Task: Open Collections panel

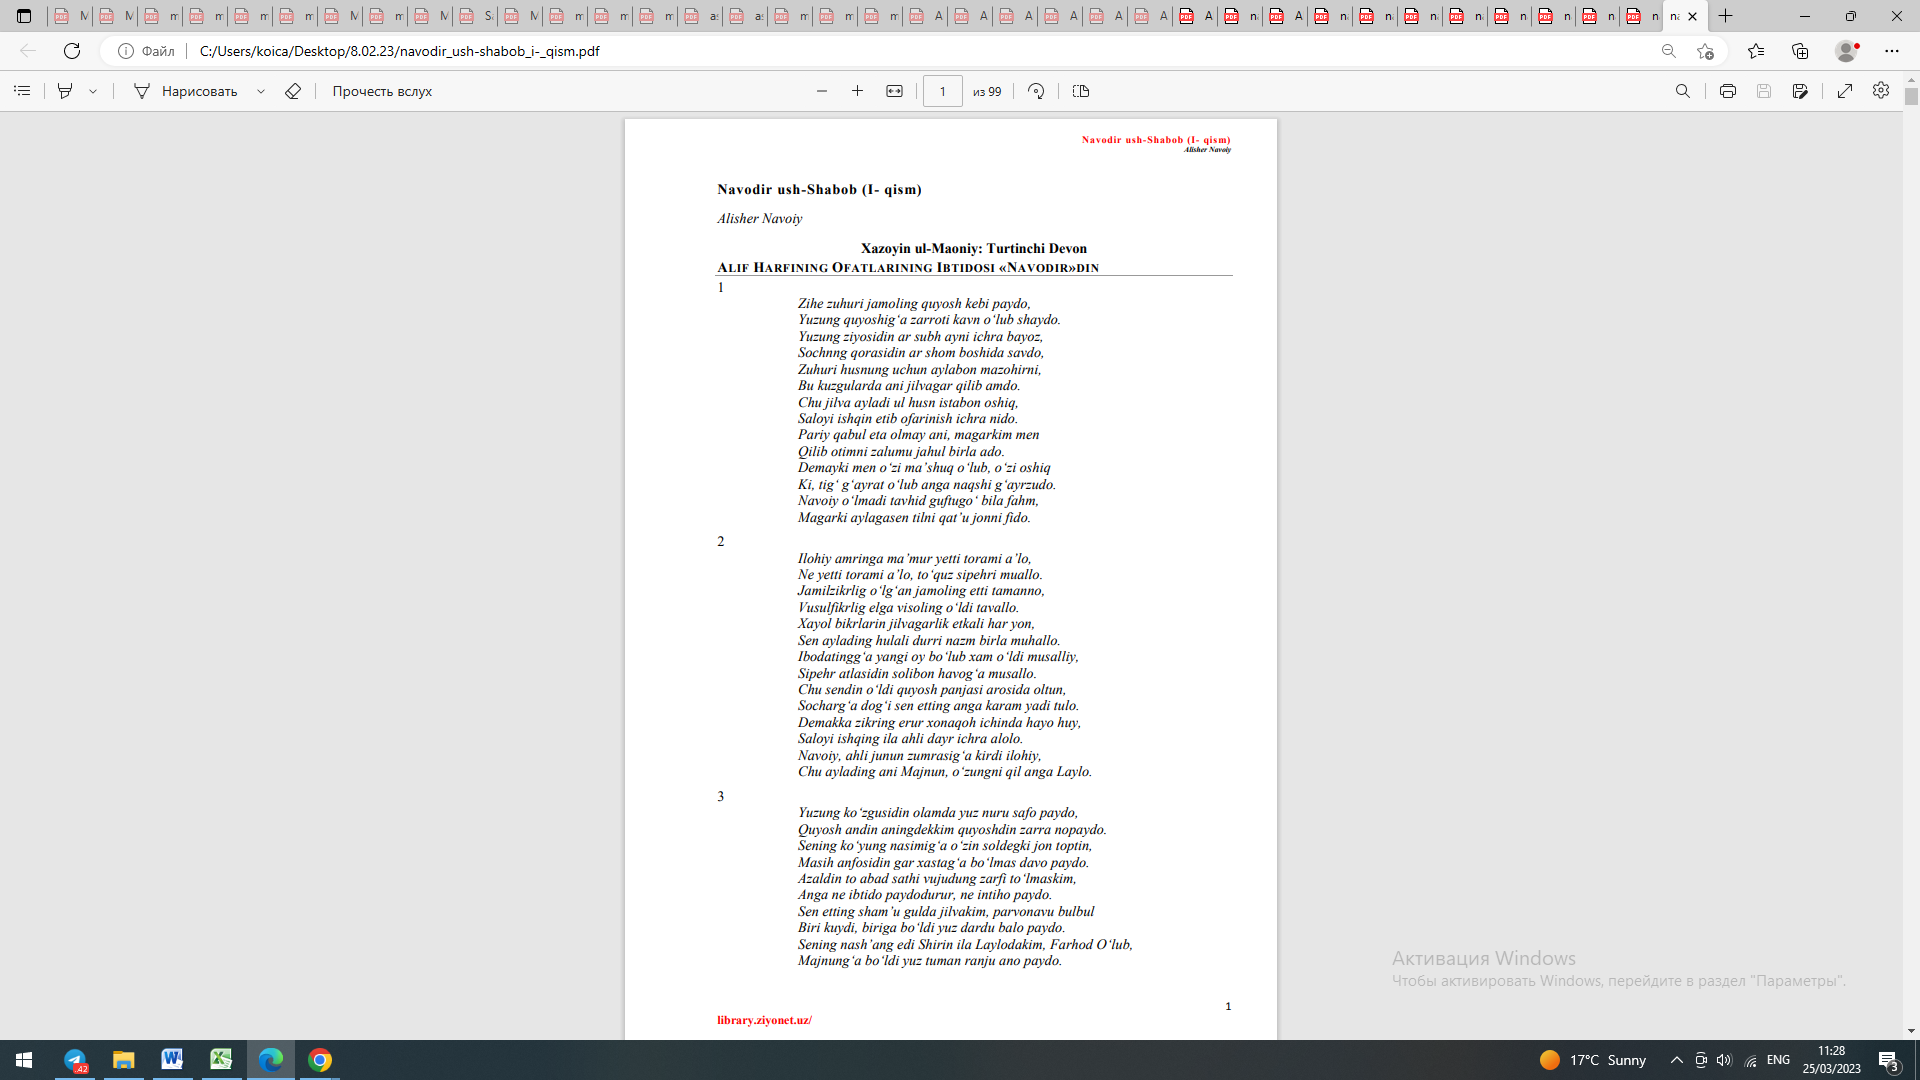Action: pos(1800,51)
